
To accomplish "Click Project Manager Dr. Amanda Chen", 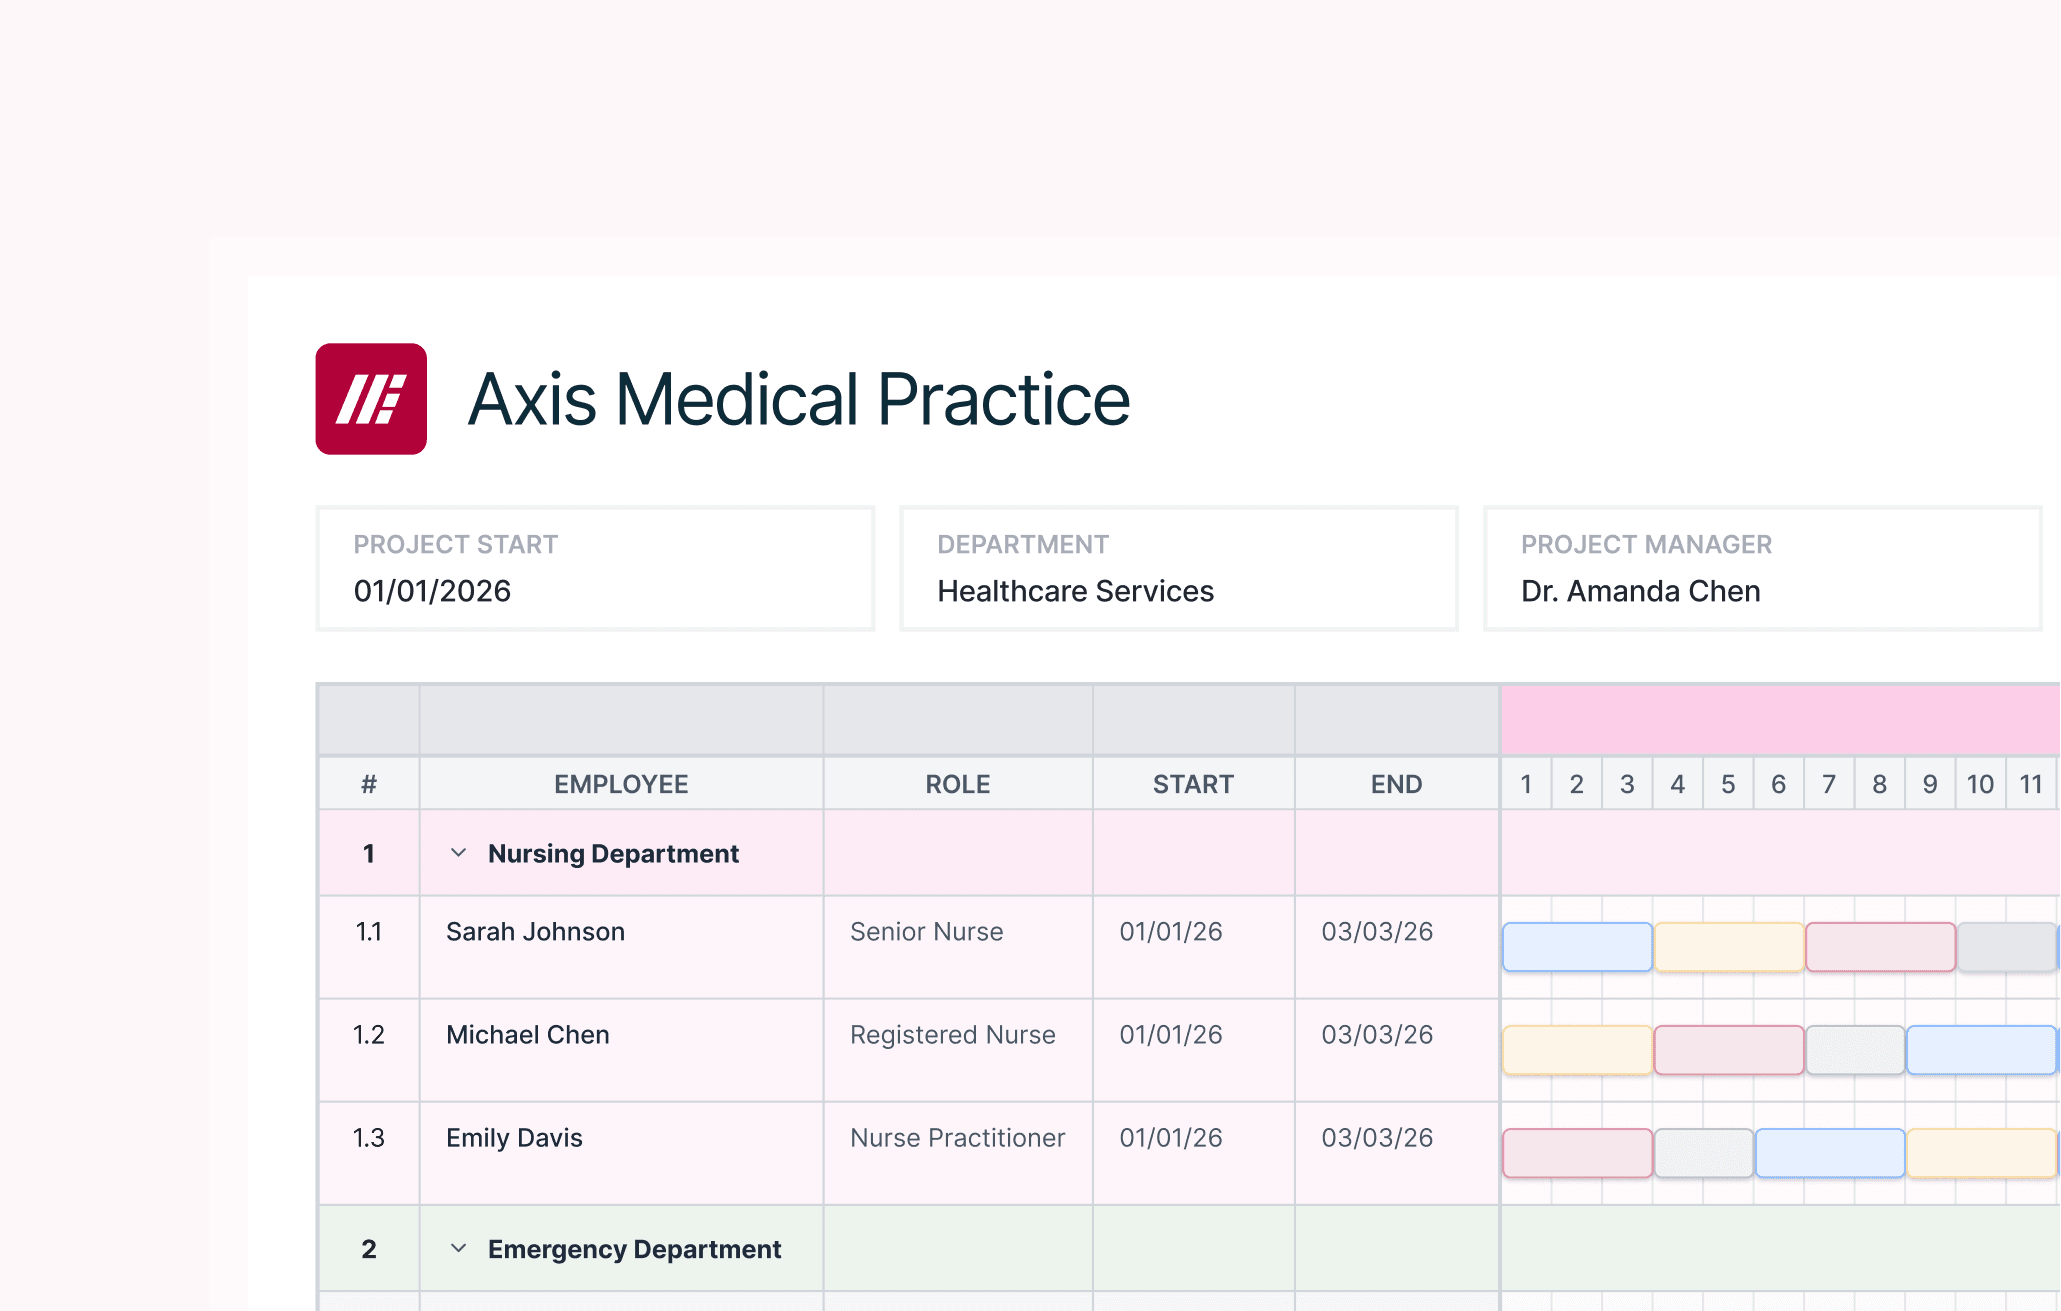I will point(1640,591).
